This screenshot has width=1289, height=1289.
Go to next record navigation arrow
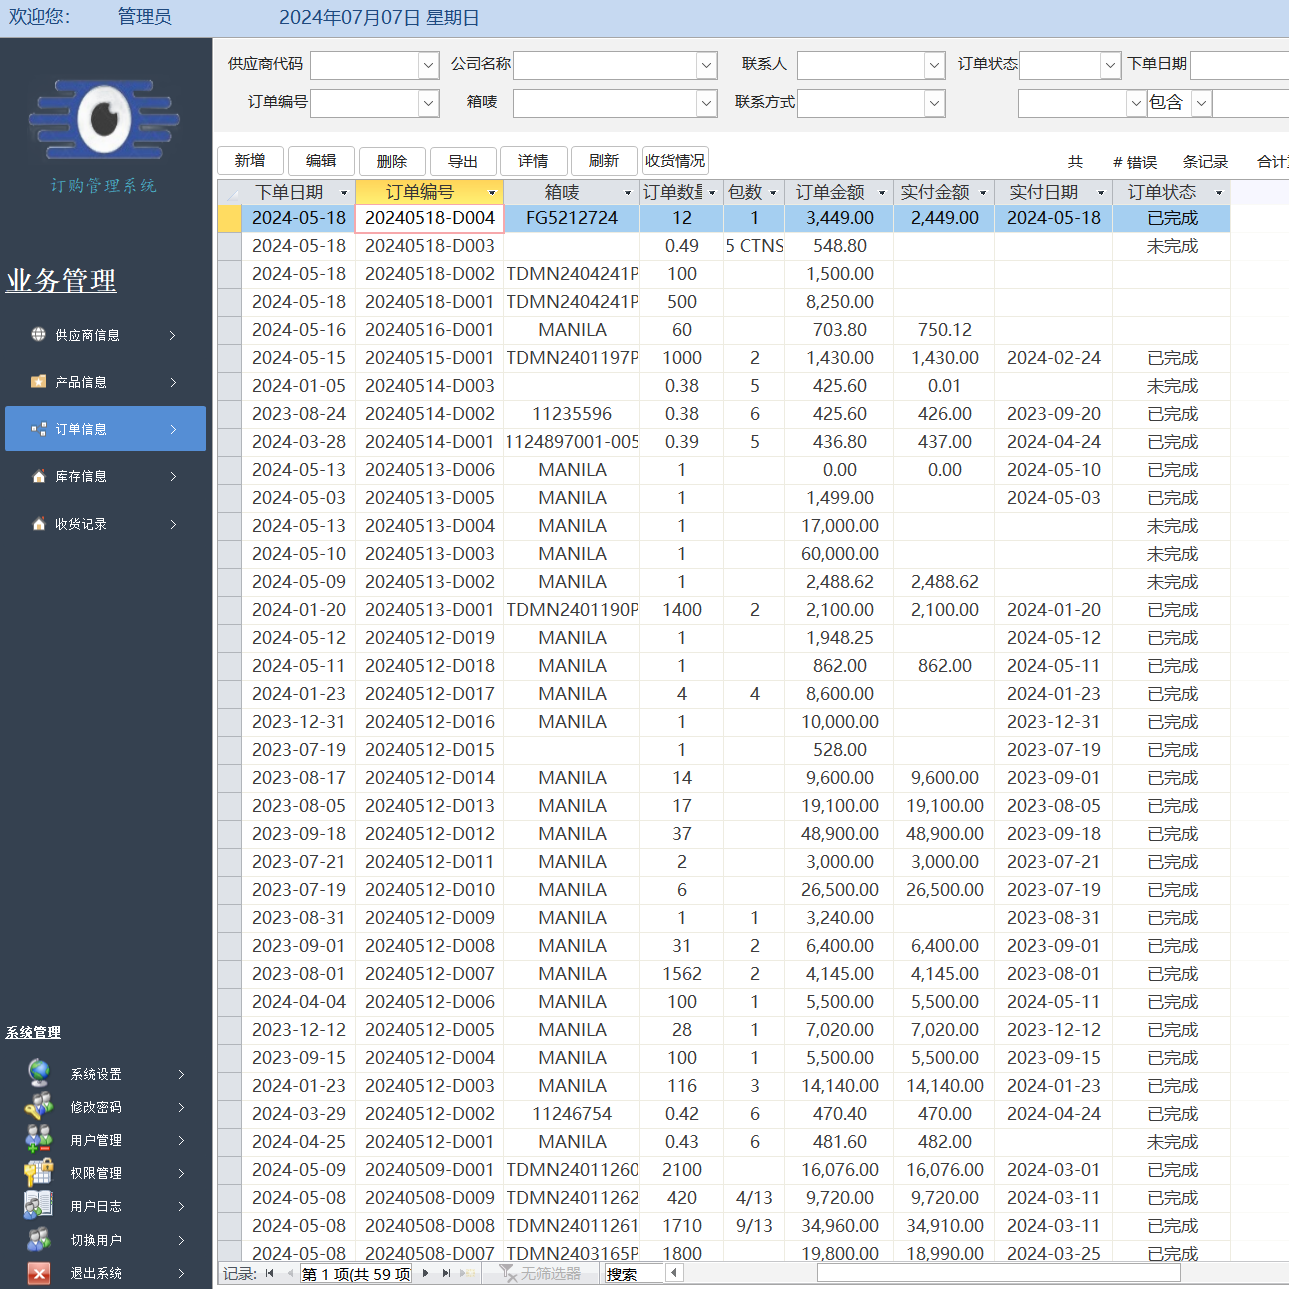pyautogui.click(x=425, y=1273)
